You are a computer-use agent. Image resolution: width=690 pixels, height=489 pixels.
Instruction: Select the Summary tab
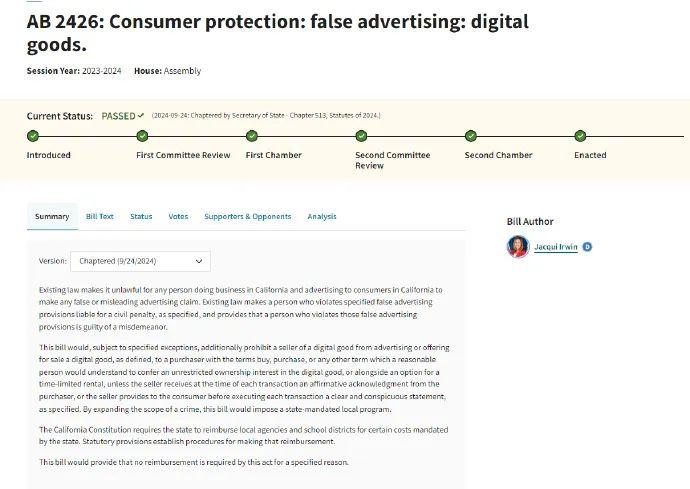click(x=52, y=216)
